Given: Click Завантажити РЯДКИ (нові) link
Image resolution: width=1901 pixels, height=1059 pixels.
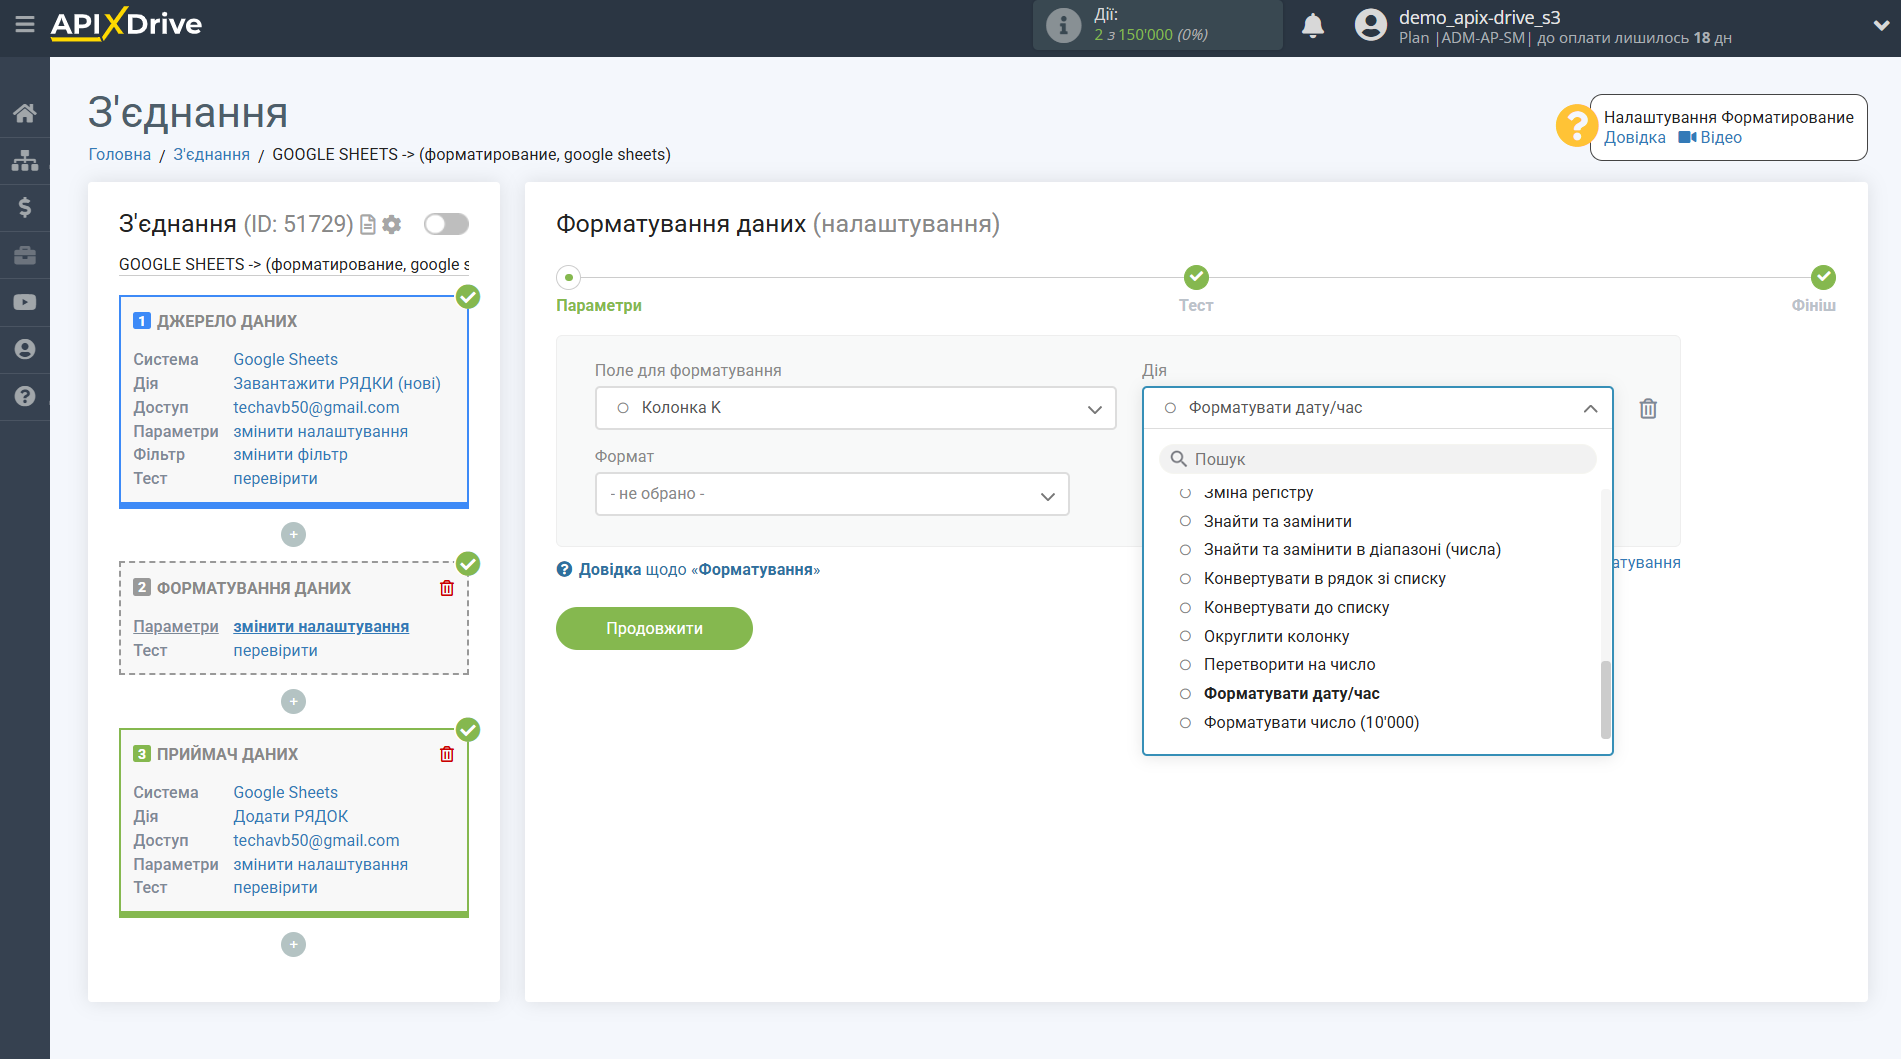Looking at the screenshot, I should click(x=336, y=383).
